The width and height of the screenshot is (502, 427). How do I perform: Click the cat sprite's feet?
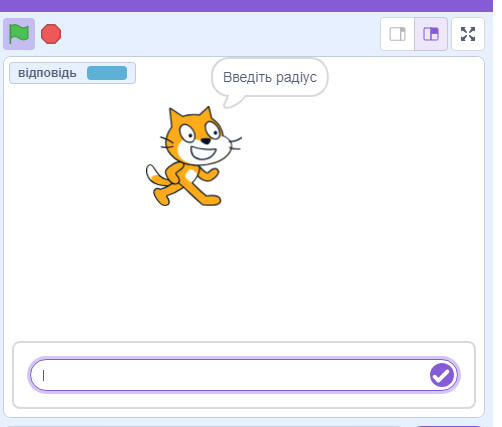(187, 198)
